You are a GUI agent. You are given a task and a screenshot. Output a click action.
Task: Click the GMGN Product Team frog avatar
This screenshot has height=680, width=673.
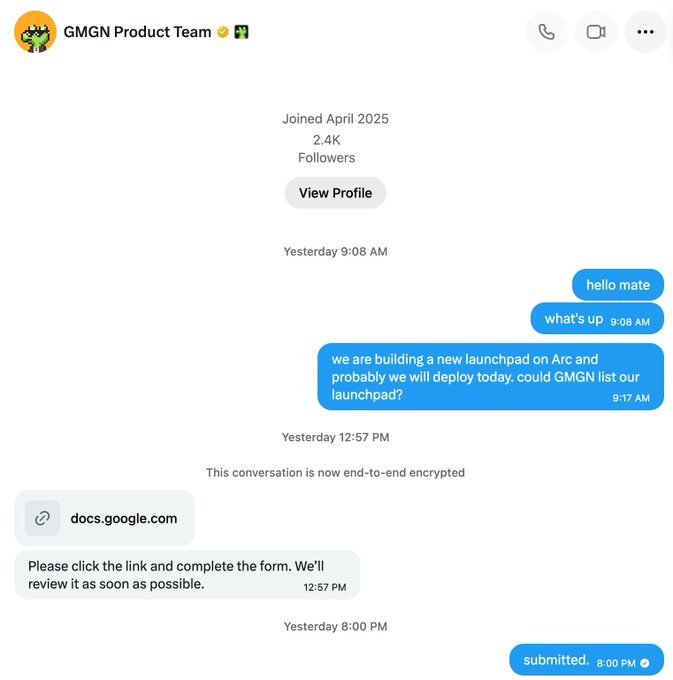(35, 32)
